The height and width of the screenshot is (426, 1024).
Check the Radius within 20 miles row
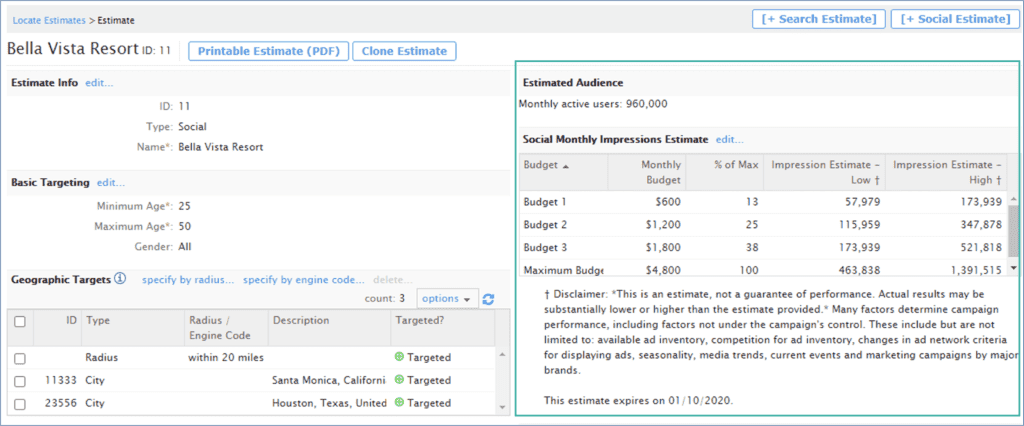(x=20, y=358)
